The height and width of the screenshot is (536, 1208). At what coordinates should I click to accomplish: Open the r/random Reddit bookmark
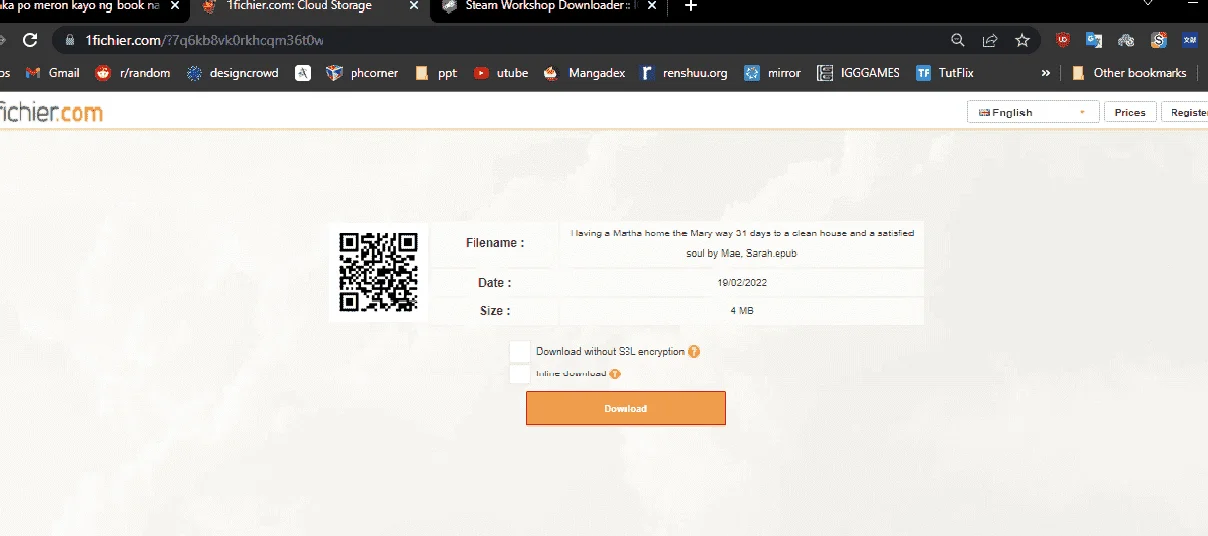click(133, 73)
